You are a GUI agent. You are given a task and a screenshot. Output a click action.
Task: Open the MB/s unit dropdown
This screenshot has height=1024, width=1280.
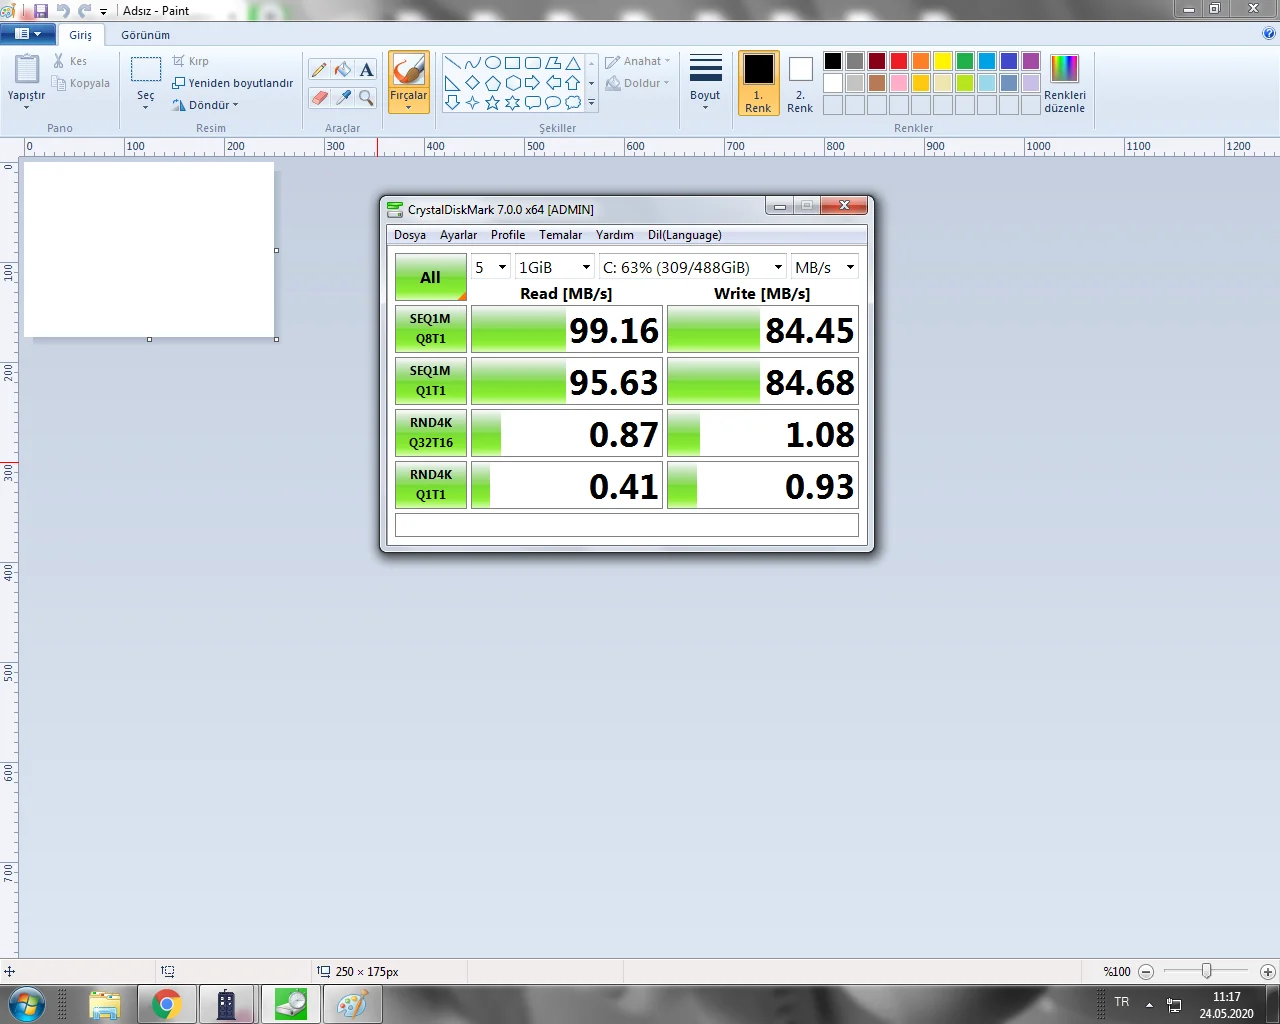(x=825, y=267)
